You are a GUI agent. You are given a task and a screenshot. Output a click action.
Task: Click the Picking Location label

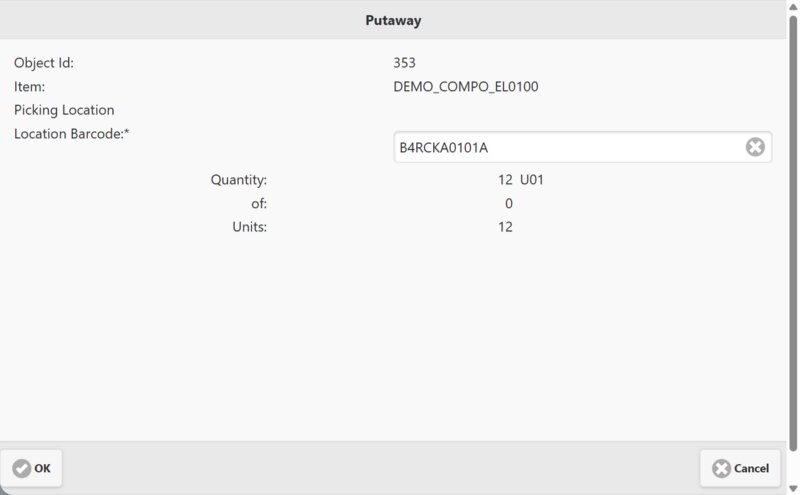(64, 110)
